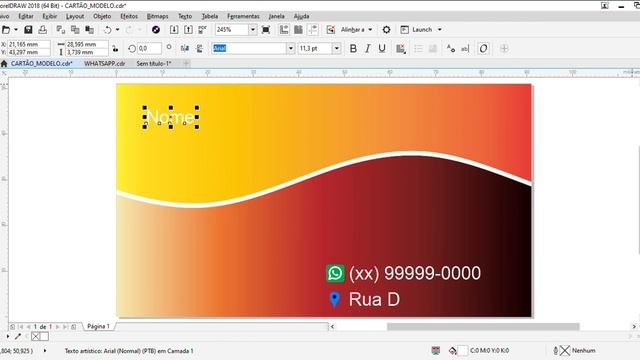The image size is (640, 360).
Task: Open the font list dropdown arrow
Action: (x=291, y=49)
